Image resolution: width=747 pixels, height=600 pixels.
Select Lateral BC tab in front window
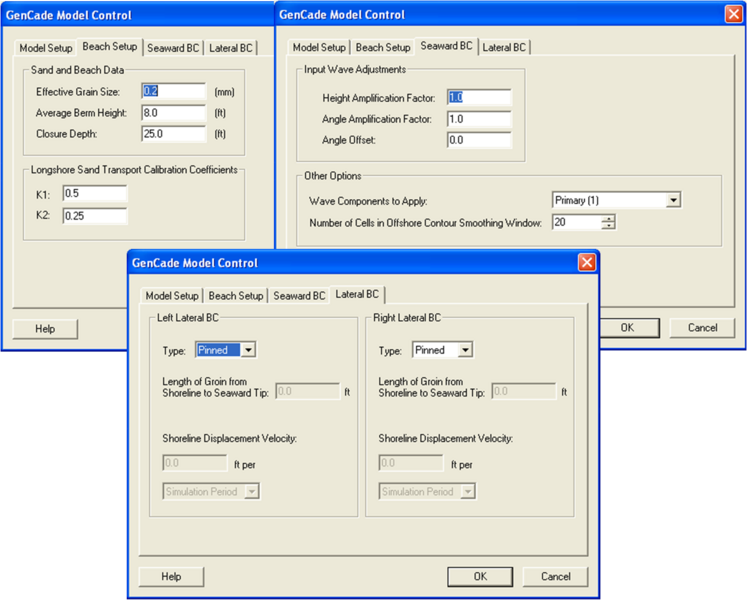point(357,295)
